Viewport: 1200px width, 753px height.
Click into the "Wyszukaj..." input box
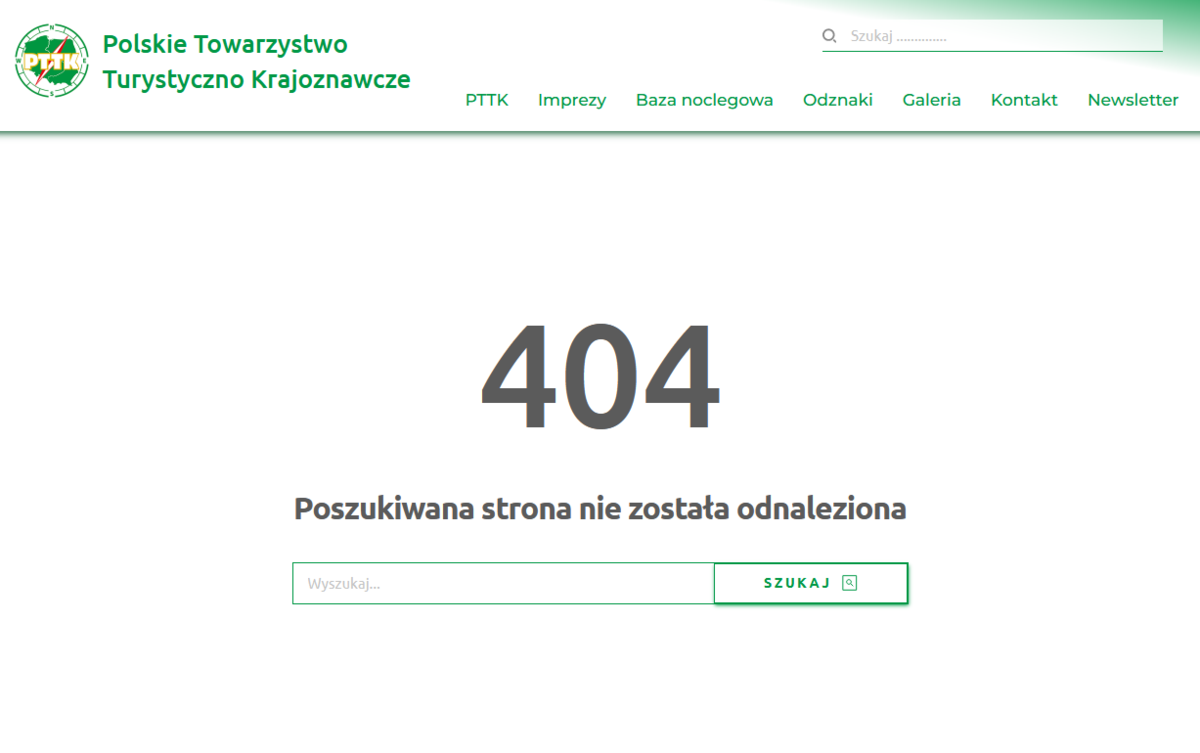502,583
